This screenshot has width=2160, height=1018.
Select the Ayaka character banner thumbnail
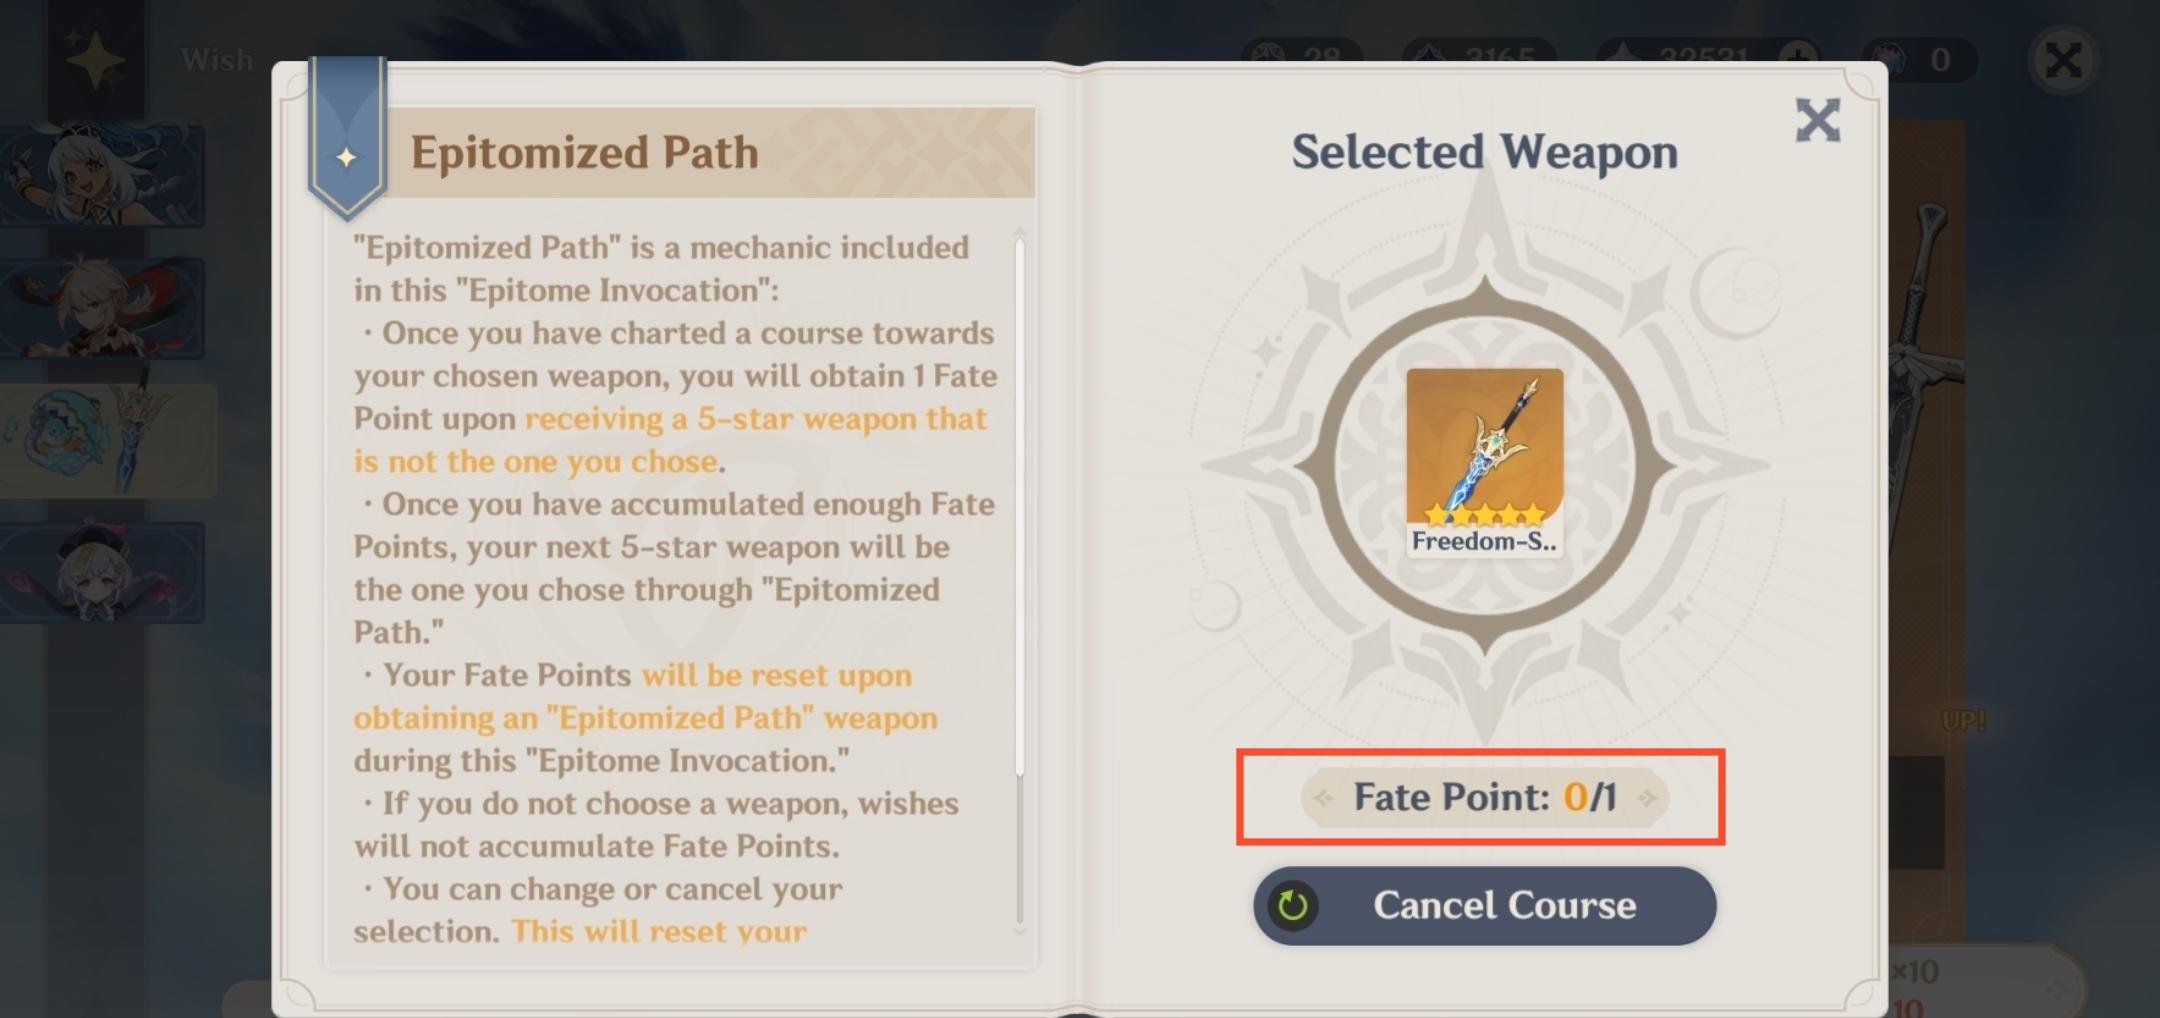[103, 176]
